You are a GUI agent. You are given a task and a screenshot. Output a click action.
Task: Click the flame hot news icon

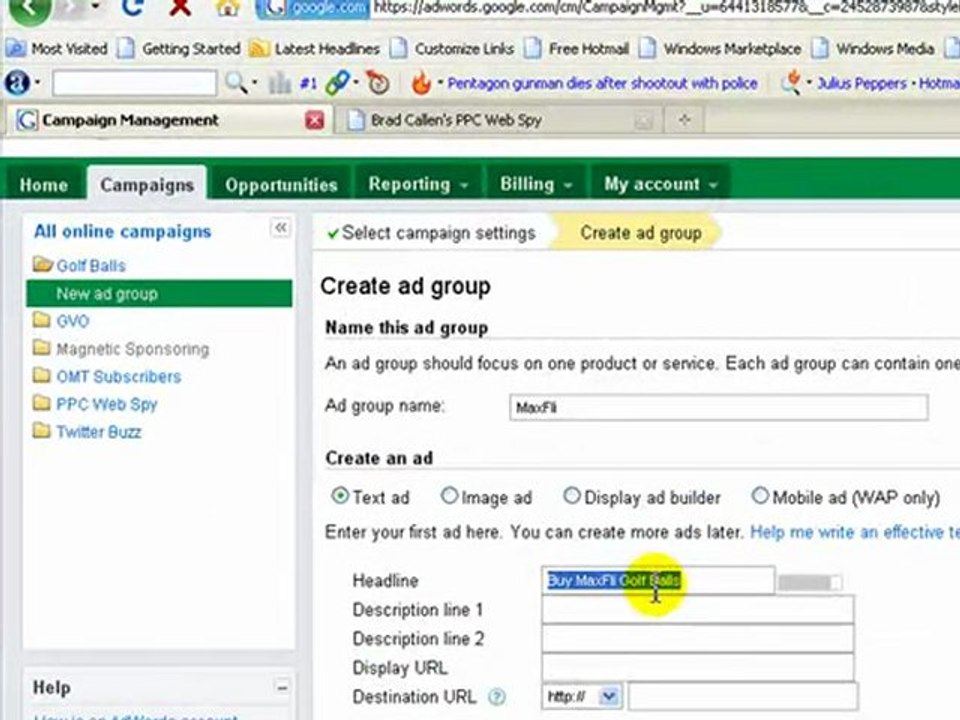[x=421, y=83]
